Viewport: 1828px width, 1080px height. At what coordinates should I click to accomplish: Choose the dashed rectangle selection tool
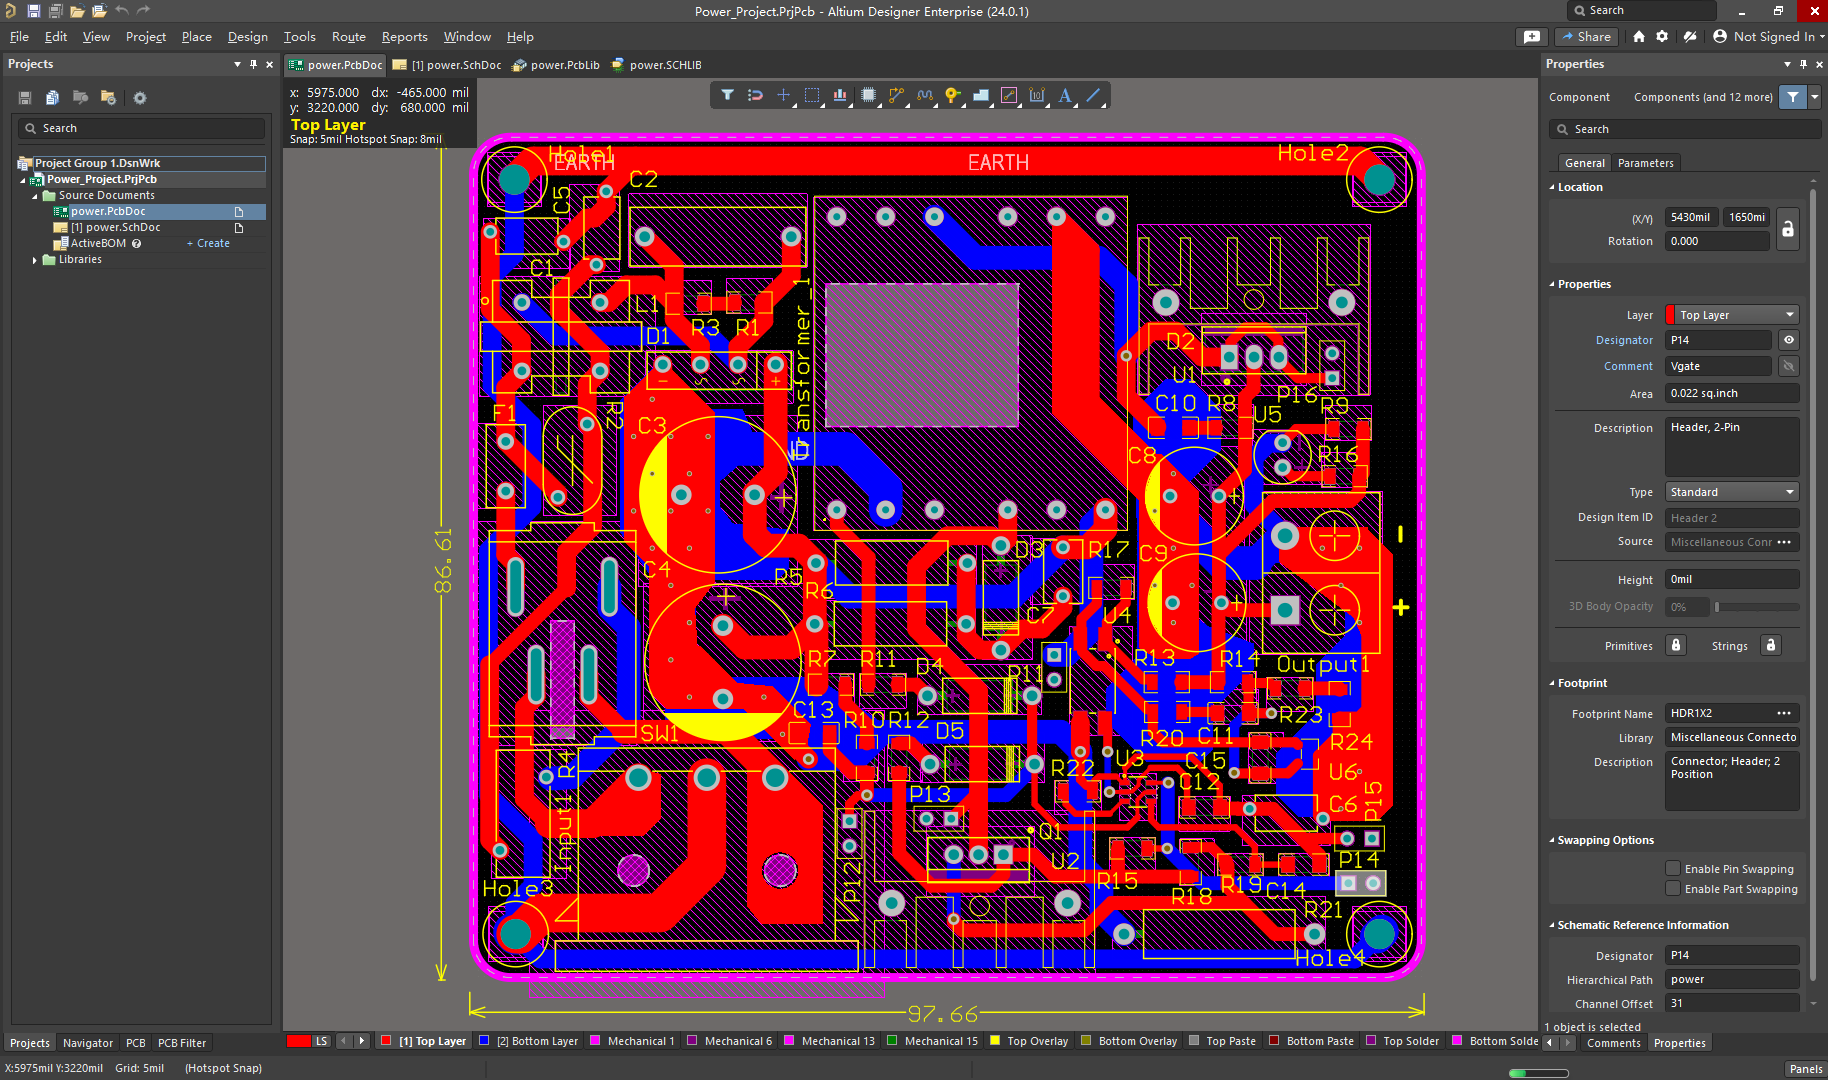coord(812,96)
